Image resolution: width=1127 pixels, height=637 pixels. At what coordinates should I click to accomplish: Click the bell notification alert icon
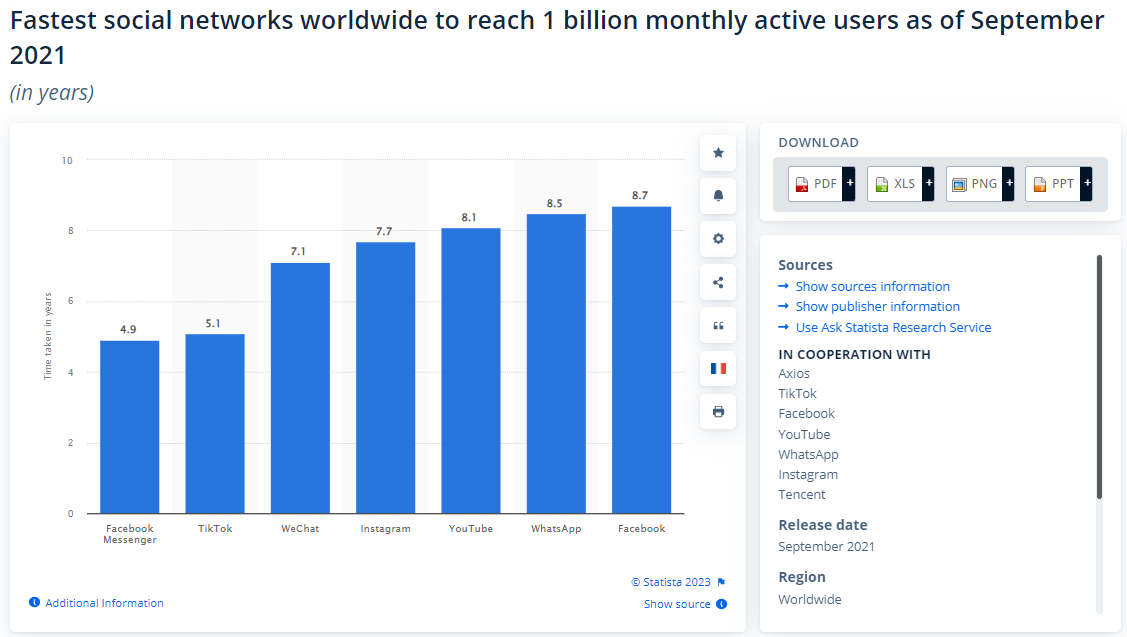[x=717, y=196]
